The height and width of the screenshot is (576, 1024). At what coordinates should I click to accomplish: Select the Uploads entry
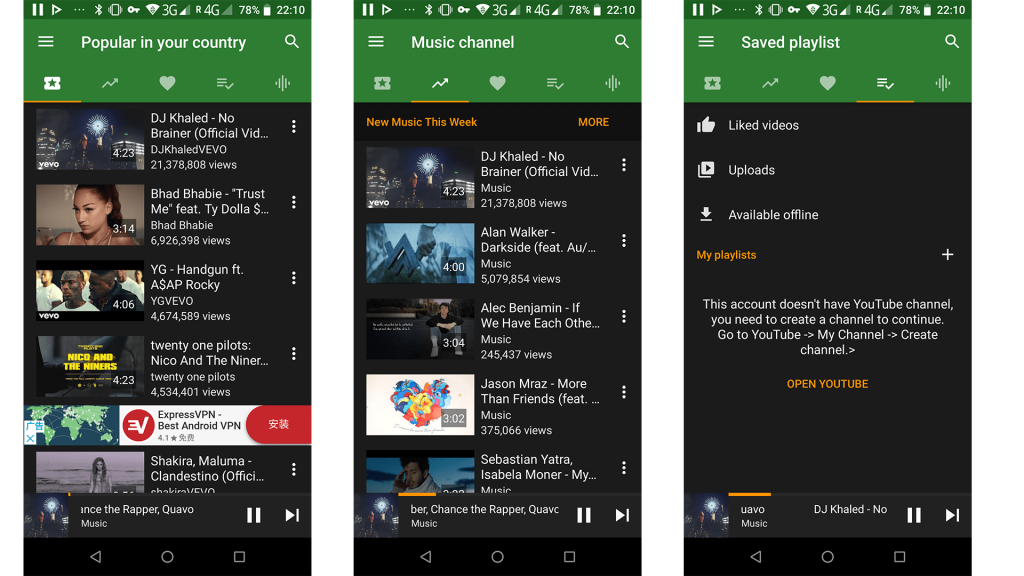[751, 170]
